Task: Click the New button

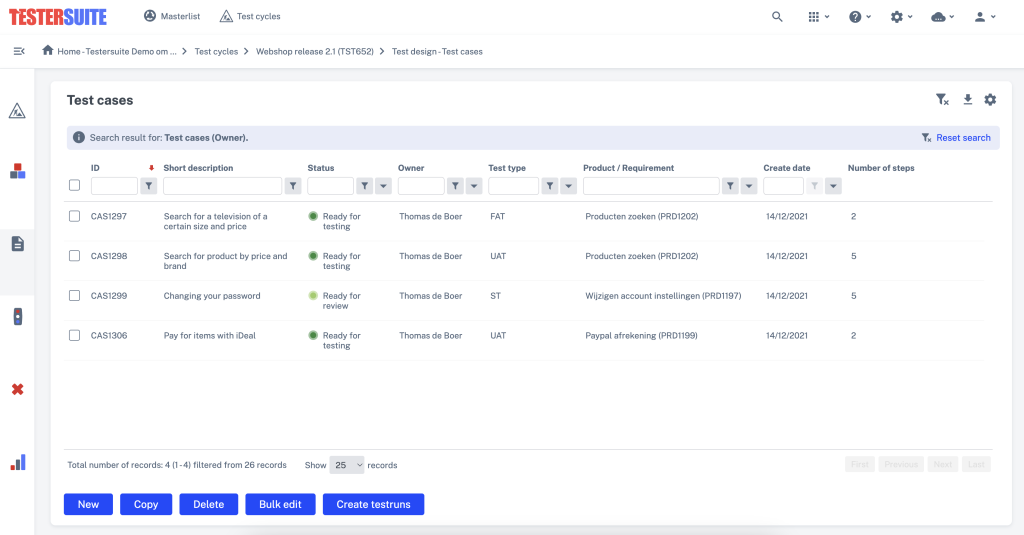Action: point(88,504)
